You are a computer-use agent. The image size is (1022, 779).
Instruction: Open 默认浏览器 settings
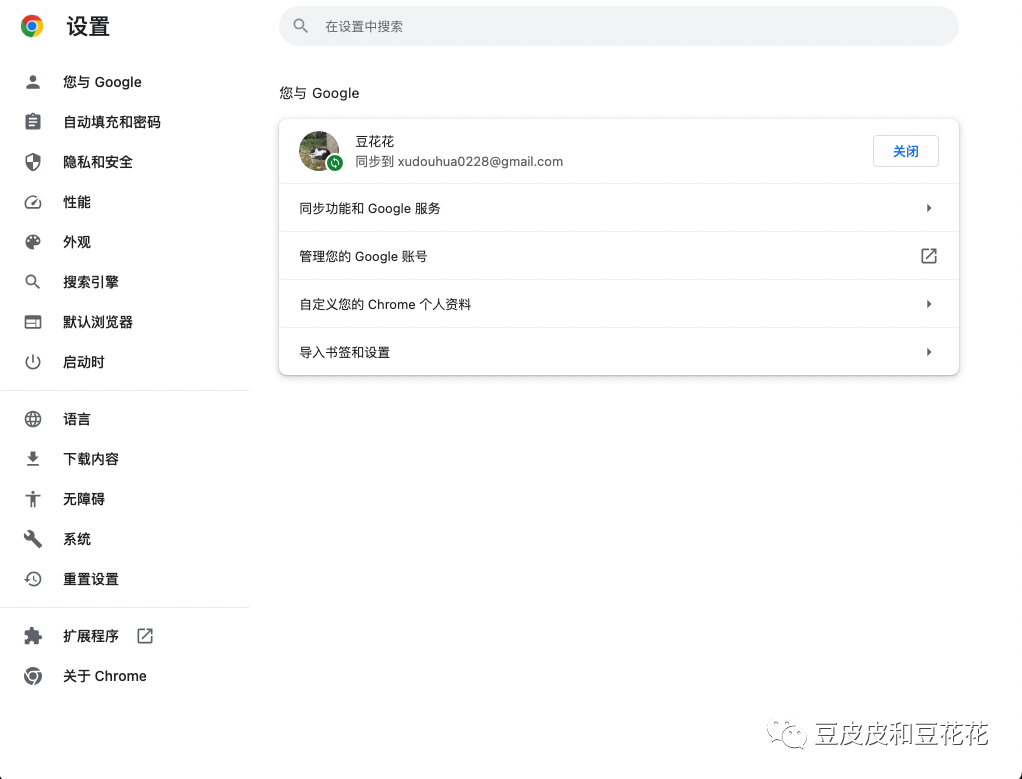tap(98, 322)
